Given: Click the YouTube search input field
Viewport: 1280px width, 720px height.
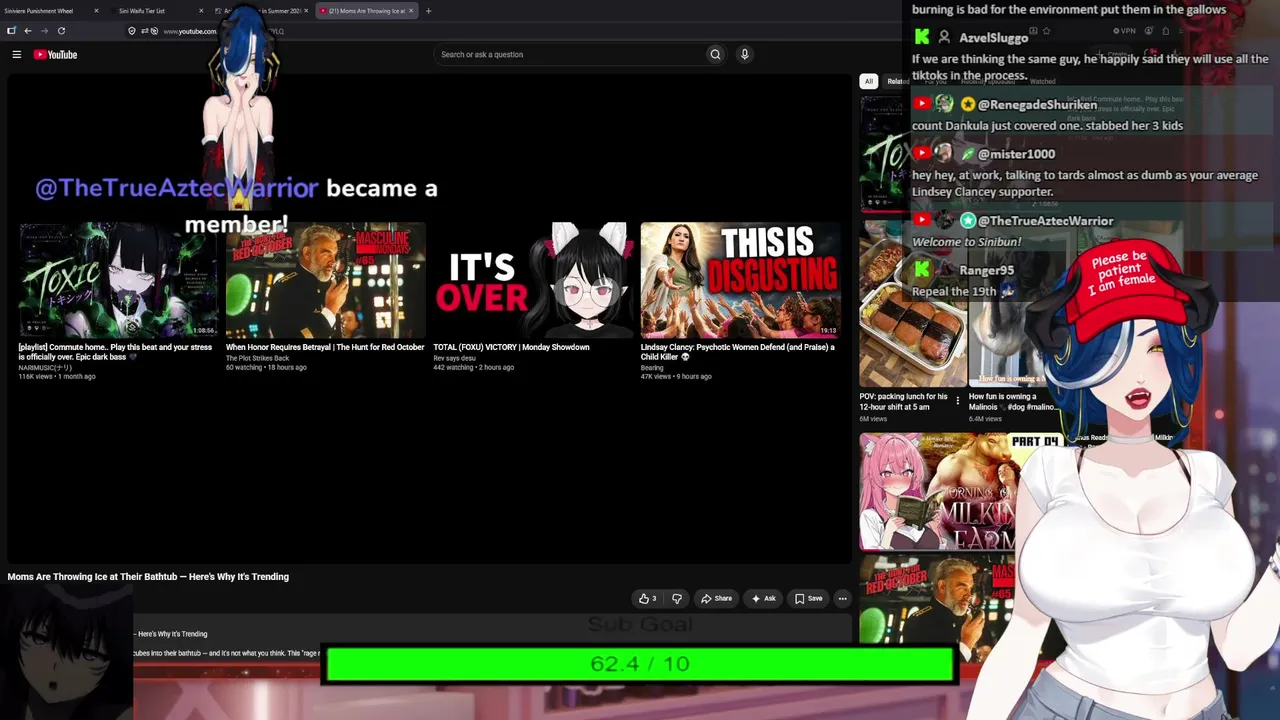Looking at the screenshot, I should pyautogui.click(x=569, y=55).
